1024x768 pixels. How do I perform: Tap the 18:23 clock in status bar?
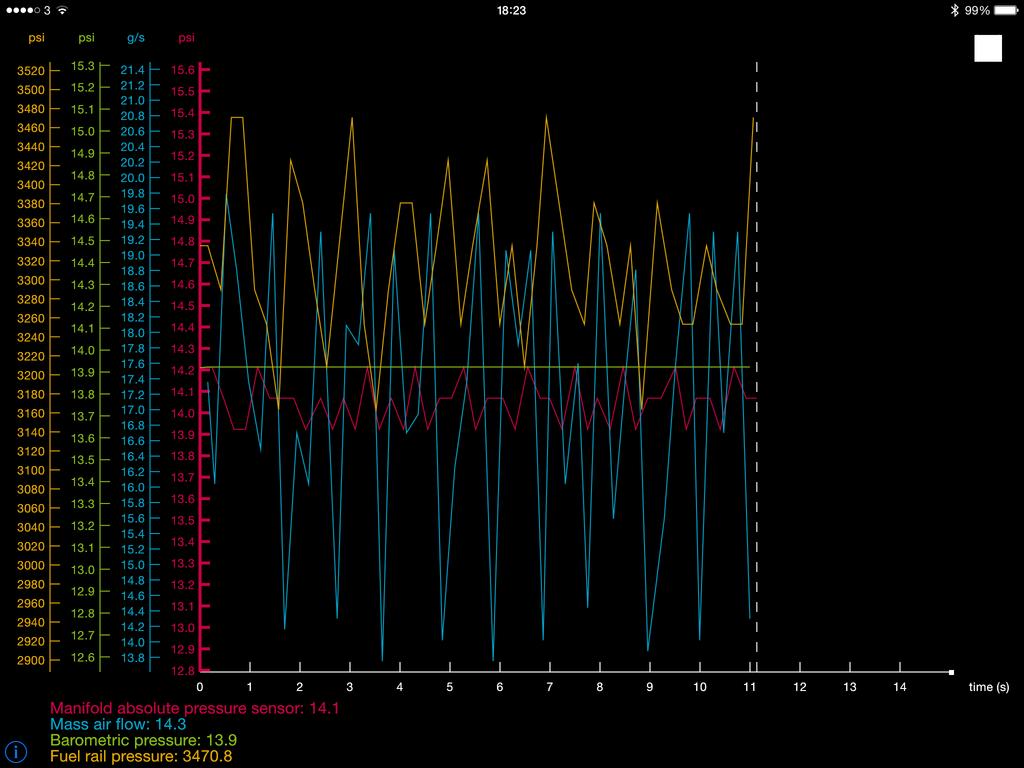click(x=511, y=10)
